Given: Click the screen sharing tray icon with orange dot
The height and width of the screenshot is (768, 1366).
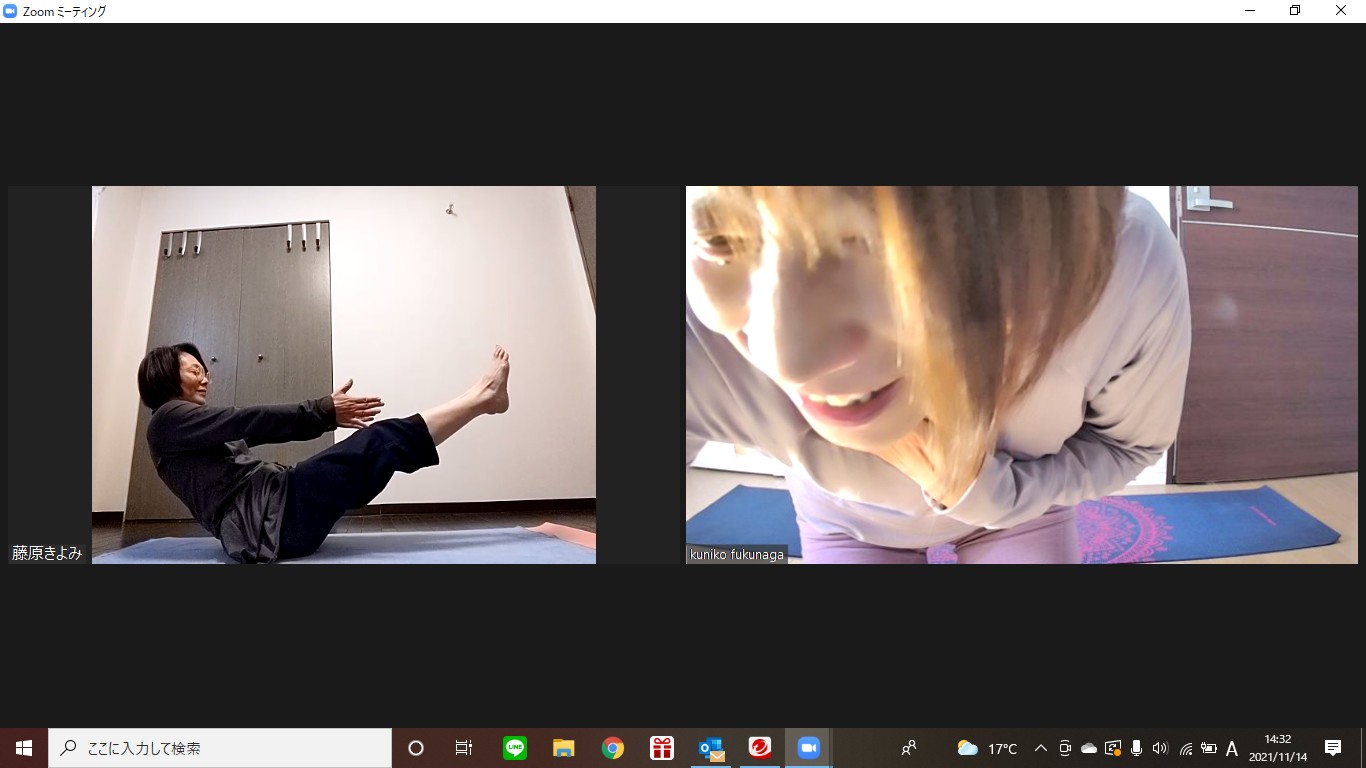Looking at the screenshot, I should (x=1113, y=748).
